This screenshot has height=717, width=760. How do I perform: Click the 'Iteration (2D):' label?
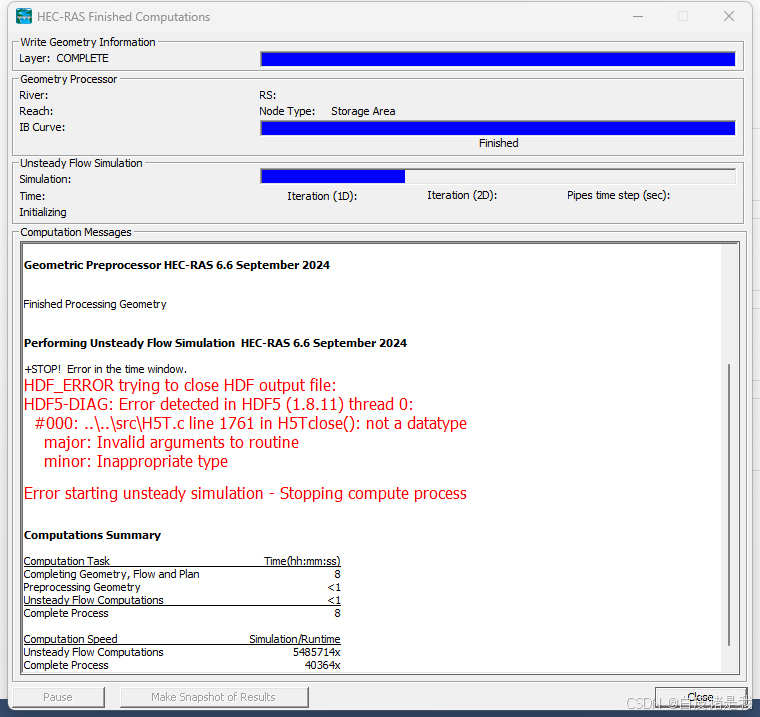click(x=462, y=195)
